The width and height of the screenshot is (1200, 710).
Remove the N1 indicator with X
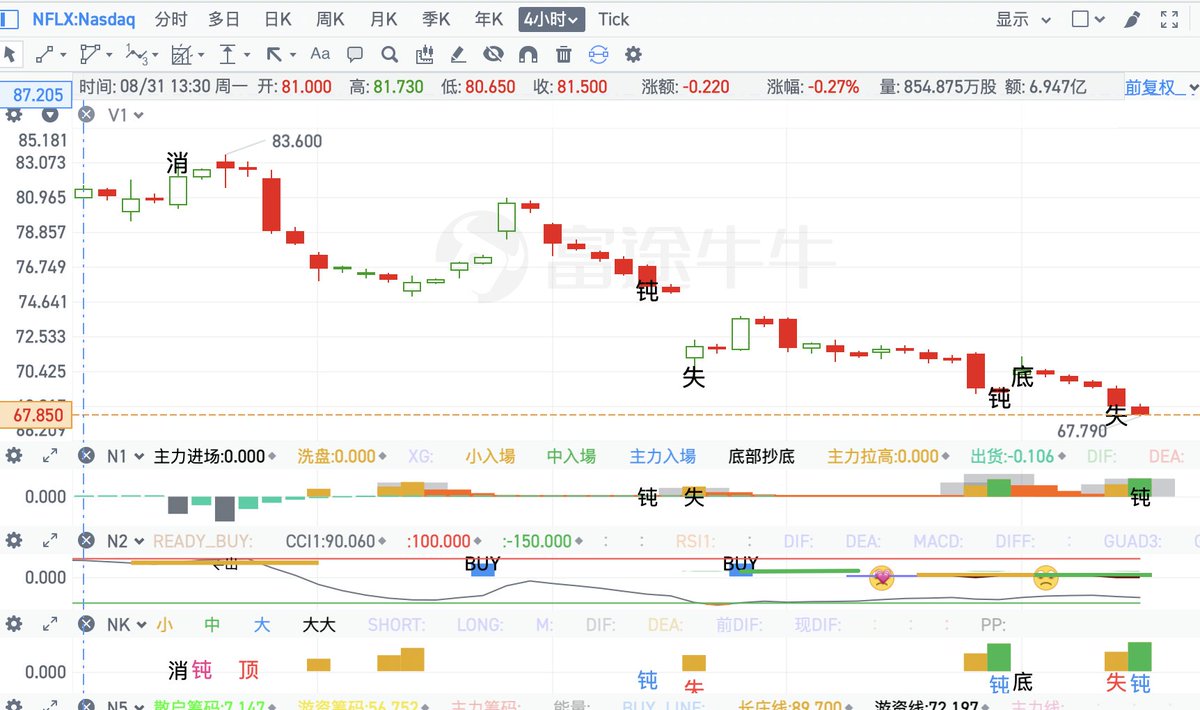click(86, 456)
